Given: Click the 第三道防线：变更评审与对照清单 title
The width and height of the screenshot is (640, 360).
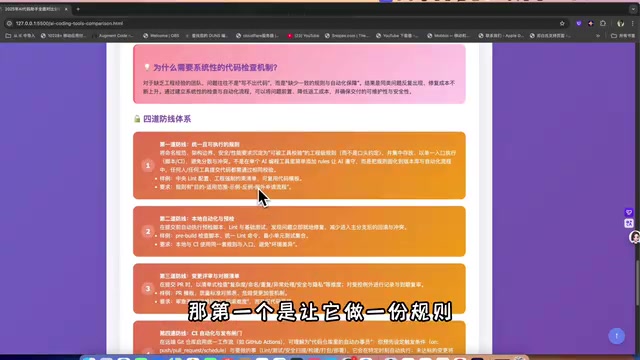Looking at the screenshot, I should [199, 276].
